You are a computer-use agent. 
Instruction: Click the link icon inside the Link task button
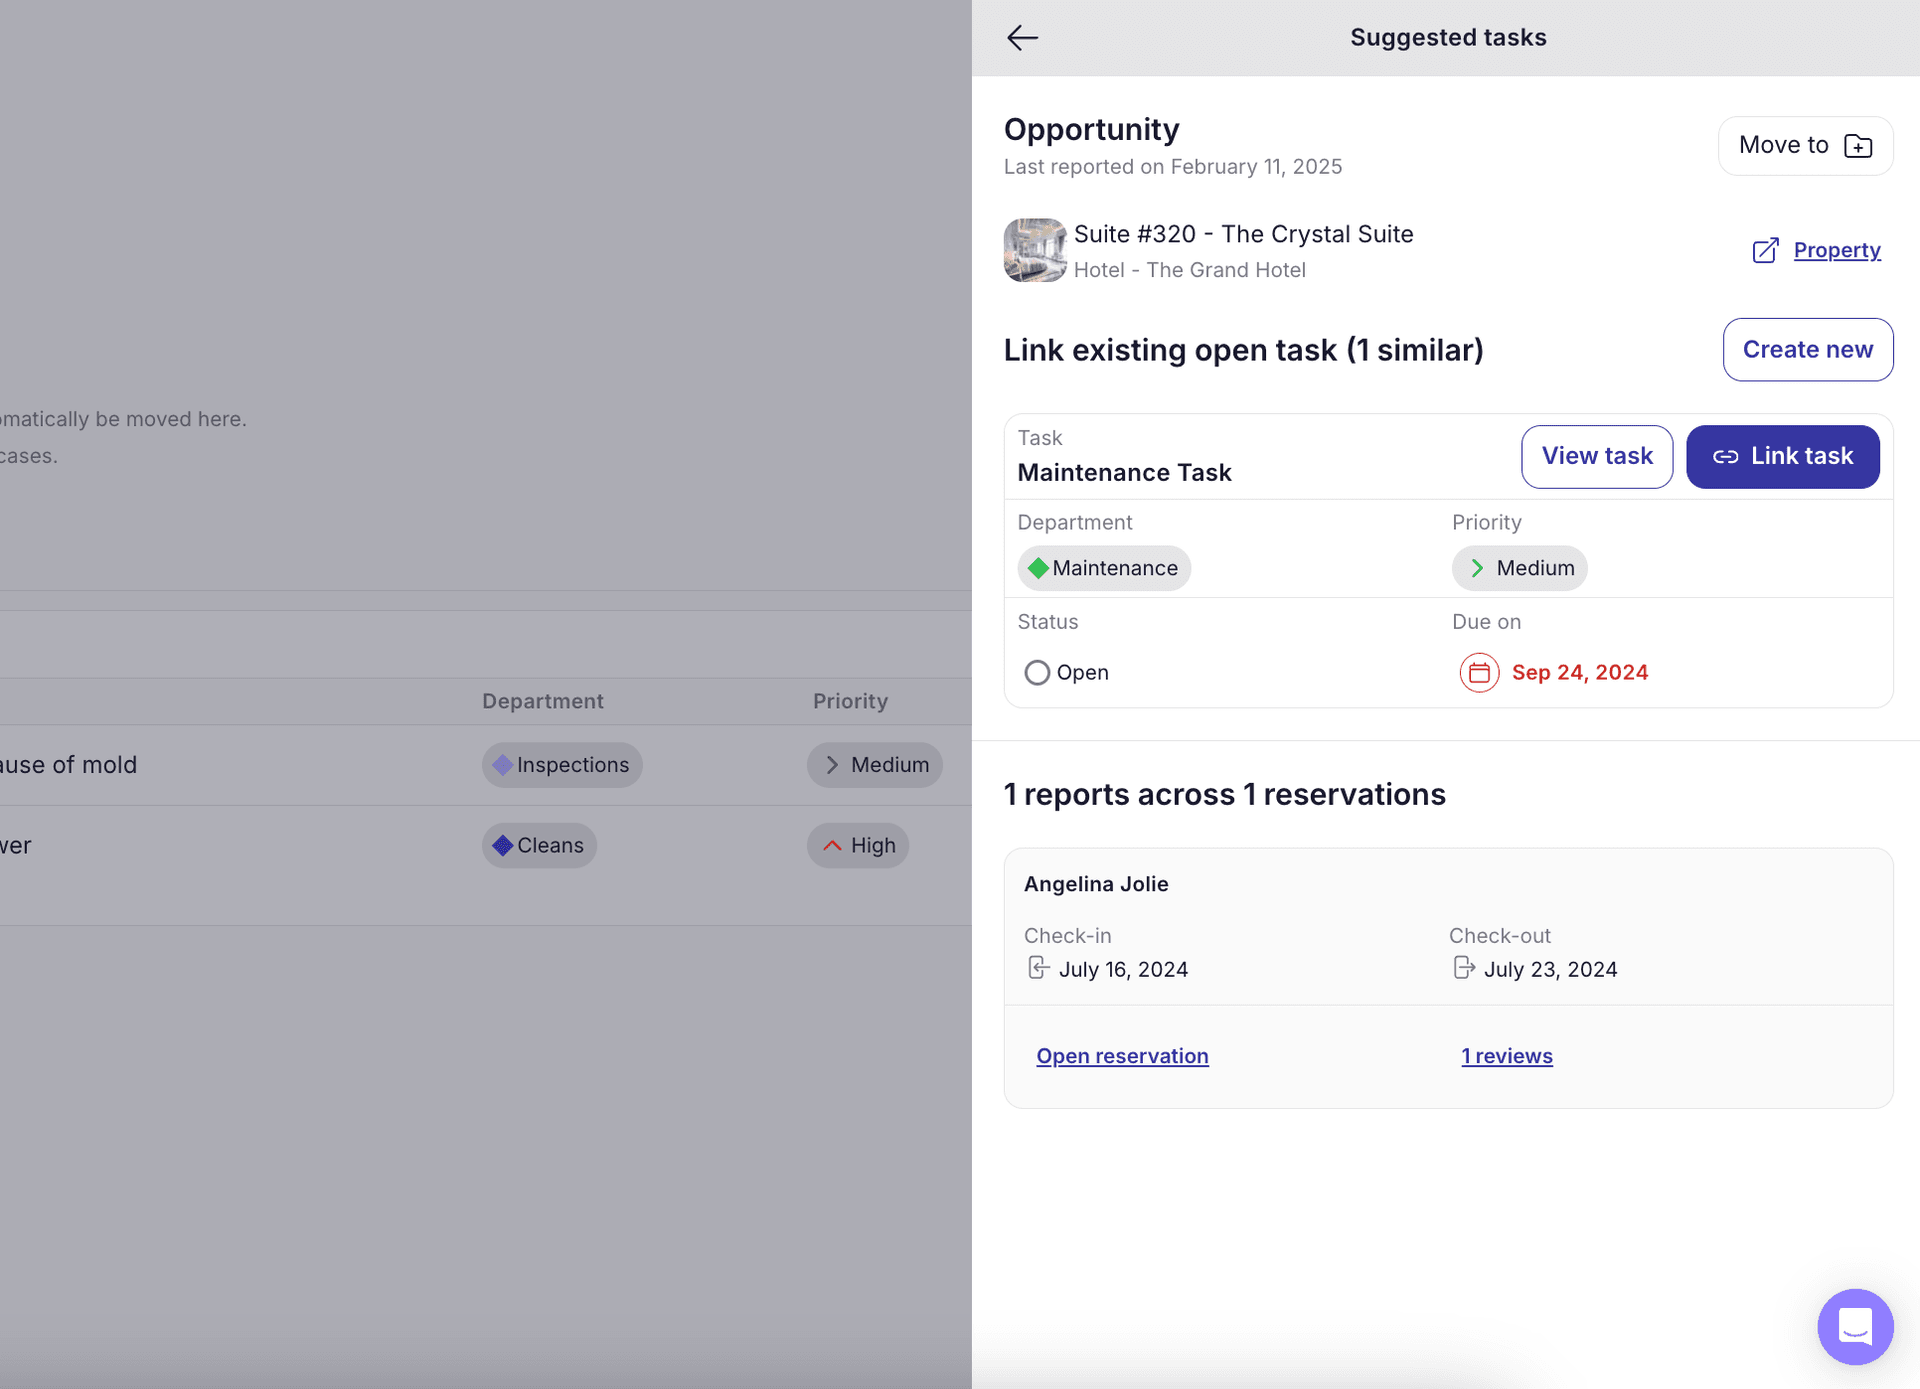[x=1726, y=456]
